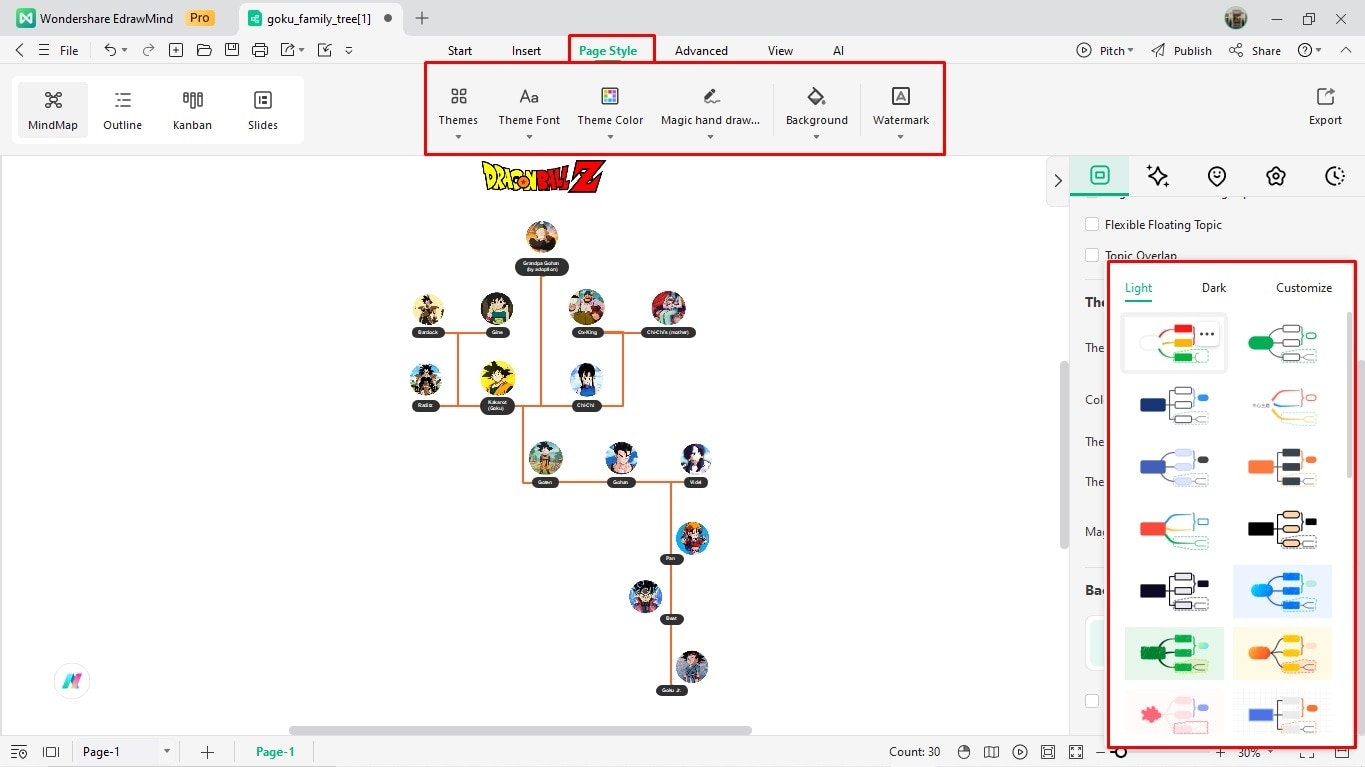The width and height of the screenshot is (1365, 767).
Task: Click the export-share icon in quick toolbar
Action: pos(288,50)
